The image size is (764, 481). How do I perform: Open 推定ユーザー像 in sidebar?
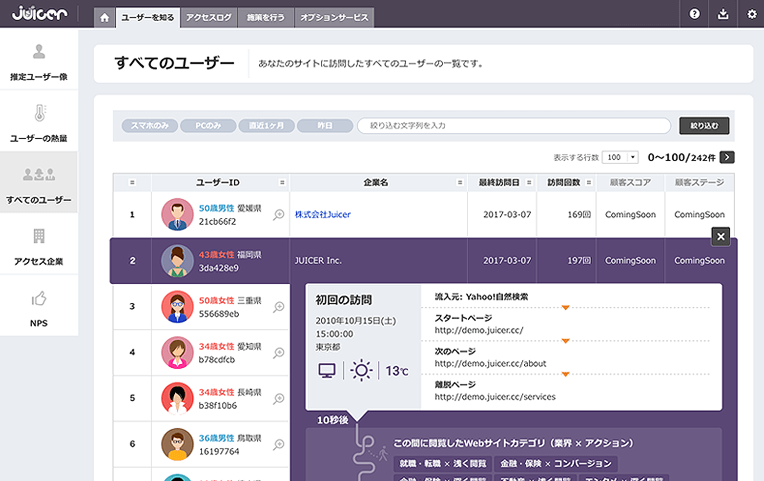[x=39, y=61]
